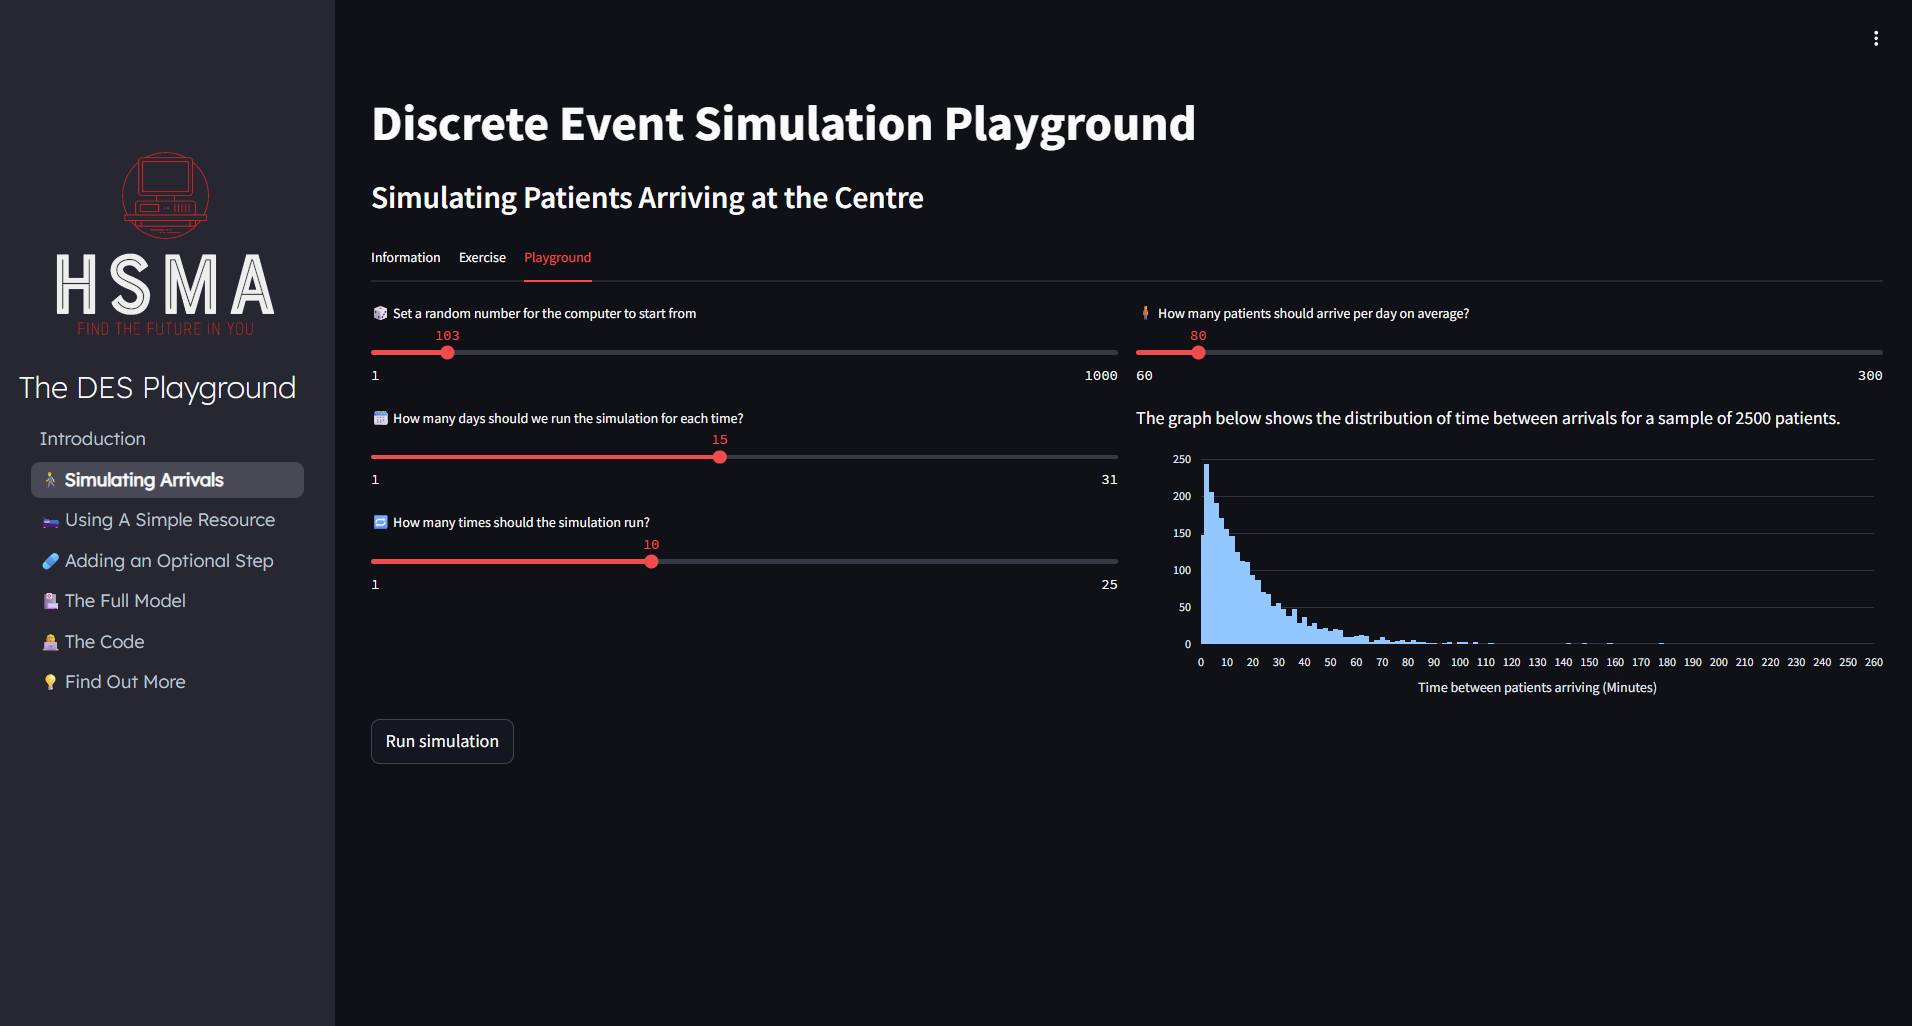This screenshot has width=1912, height=1026.
Task: Click the patients per day slider handle
Action: [1198, 353]
